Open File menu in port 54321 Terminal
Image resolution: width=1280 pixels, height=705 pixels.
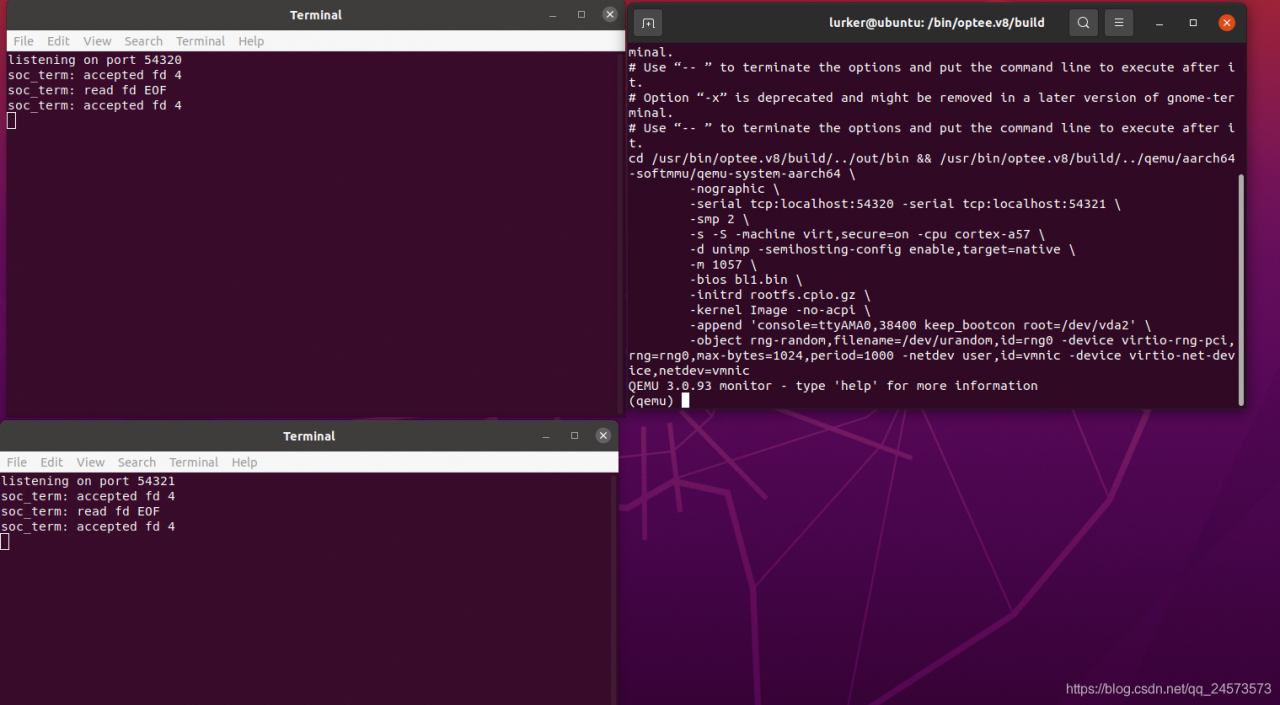[x=17, y=462]
